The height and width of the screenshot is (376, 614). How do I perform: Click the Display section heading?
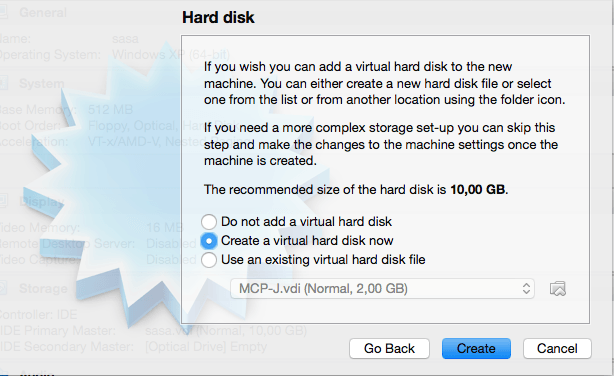point(42,202)
